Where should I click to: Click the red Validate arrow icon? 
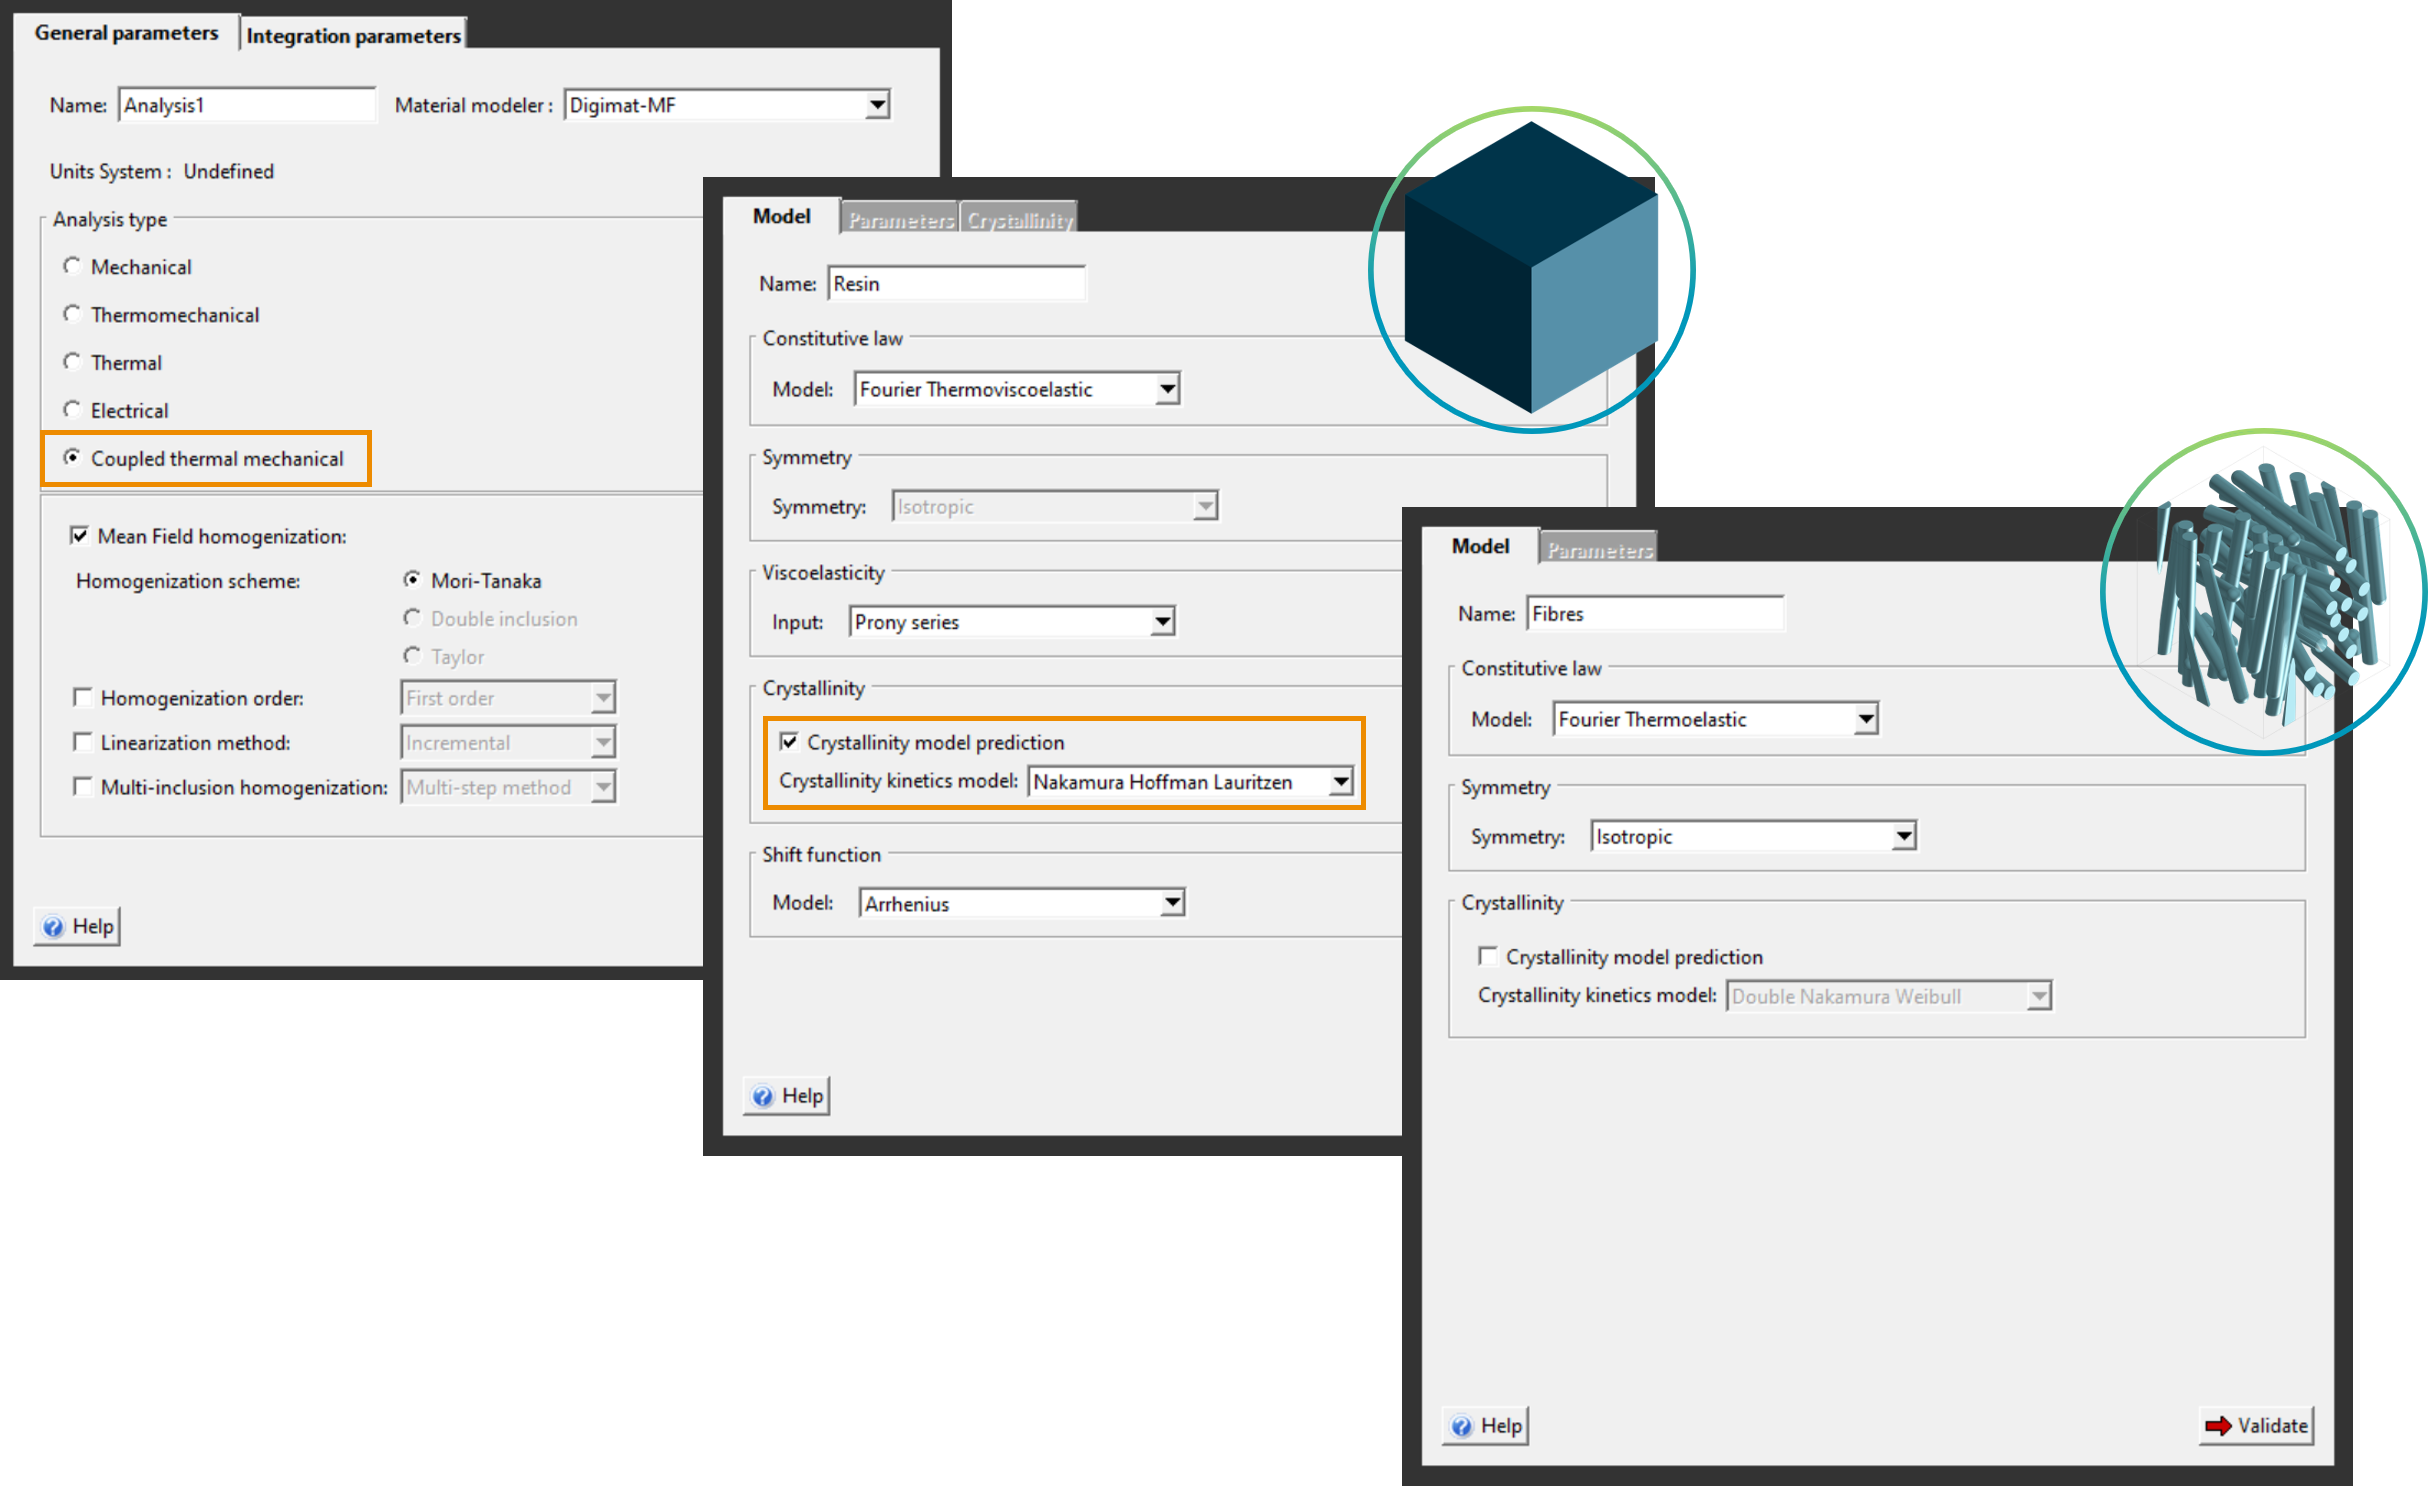pos(2218,1426)
